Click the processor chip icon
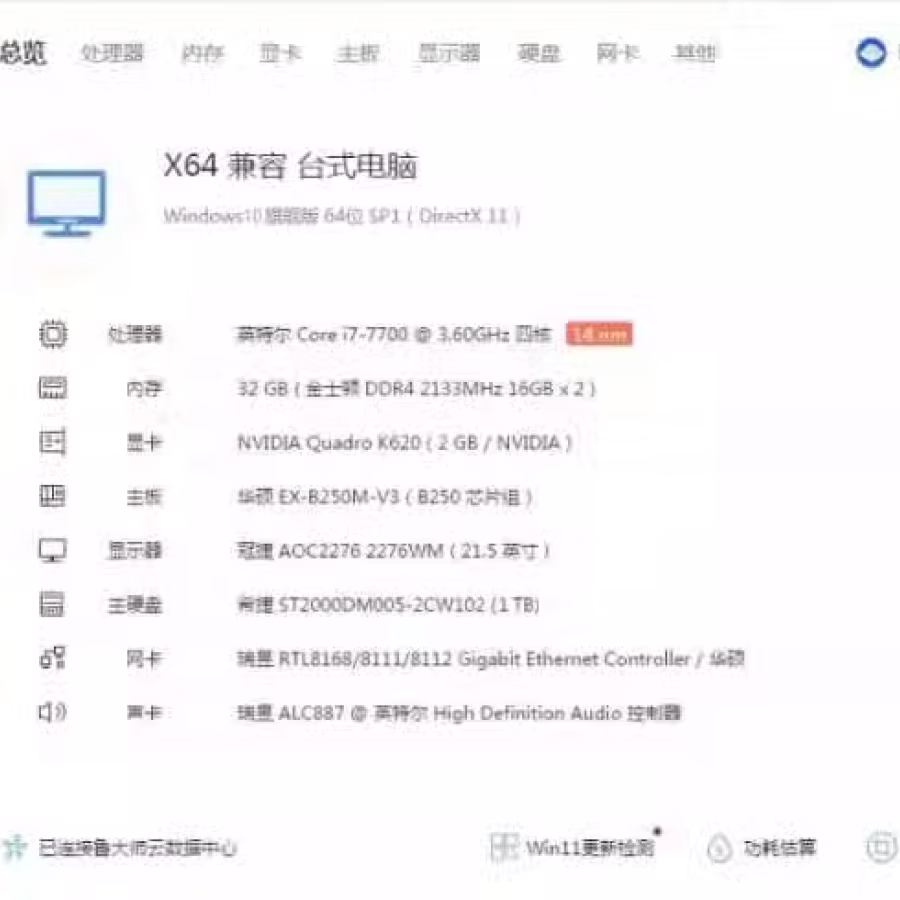Screen dimensions: 900x900 (x=53, y=334)
